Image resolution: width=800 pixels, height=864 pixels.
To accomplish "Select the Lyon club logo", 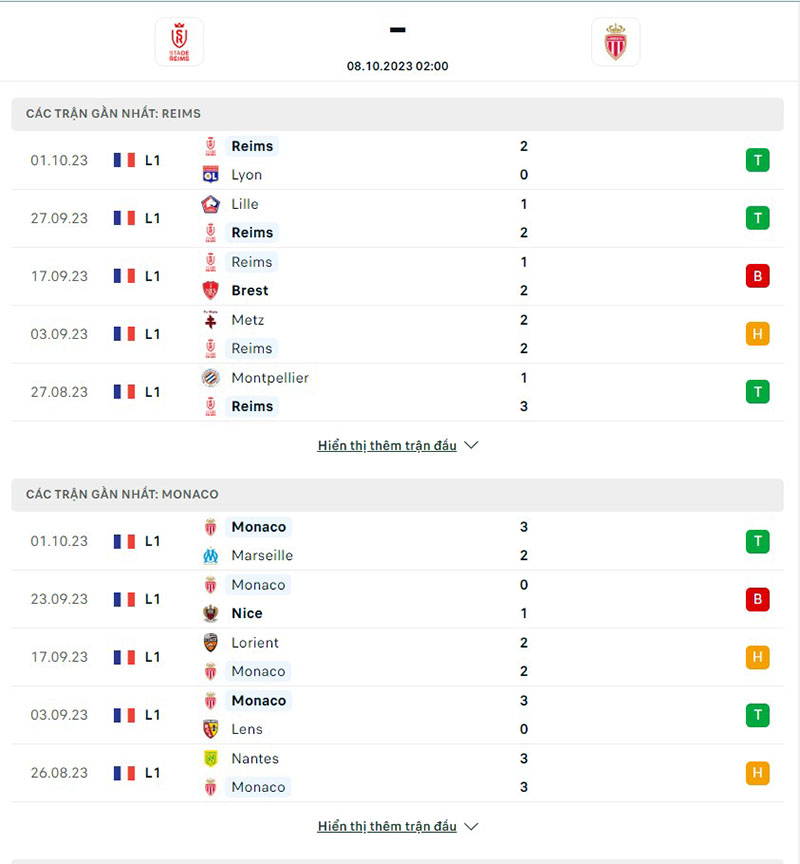I will click(x=212, y=174).
